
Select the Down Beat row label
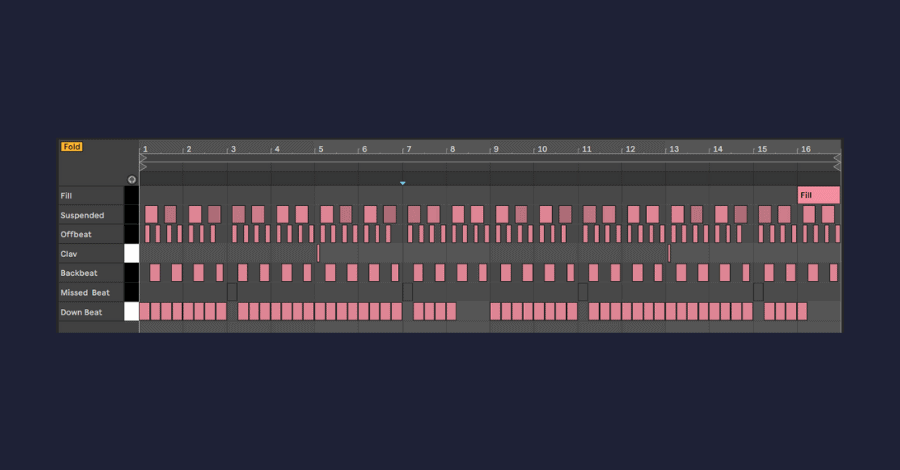81,312
